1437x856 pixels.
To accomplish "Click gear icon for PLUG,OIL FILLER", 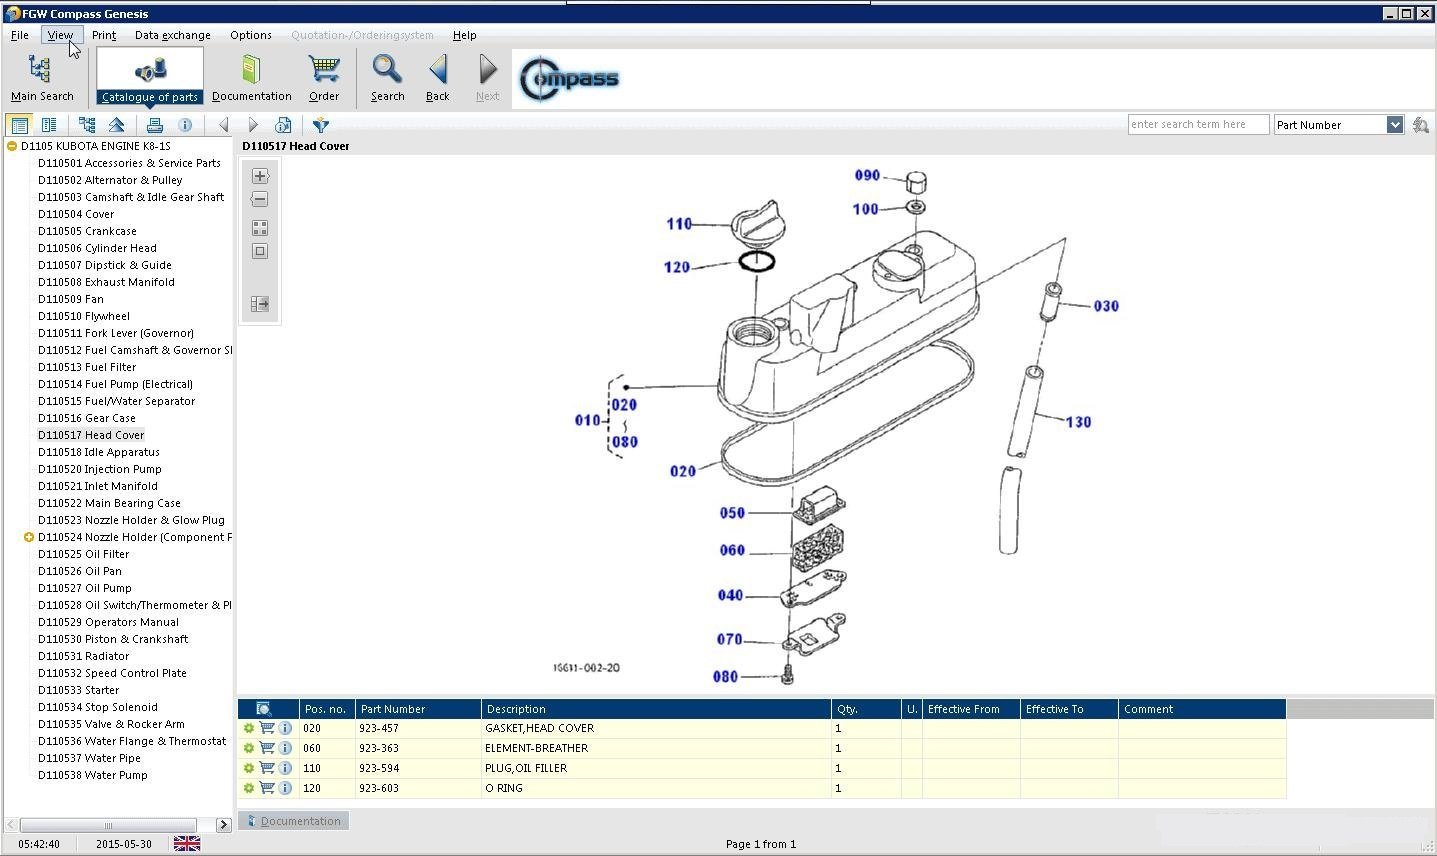I will (249, 768).
